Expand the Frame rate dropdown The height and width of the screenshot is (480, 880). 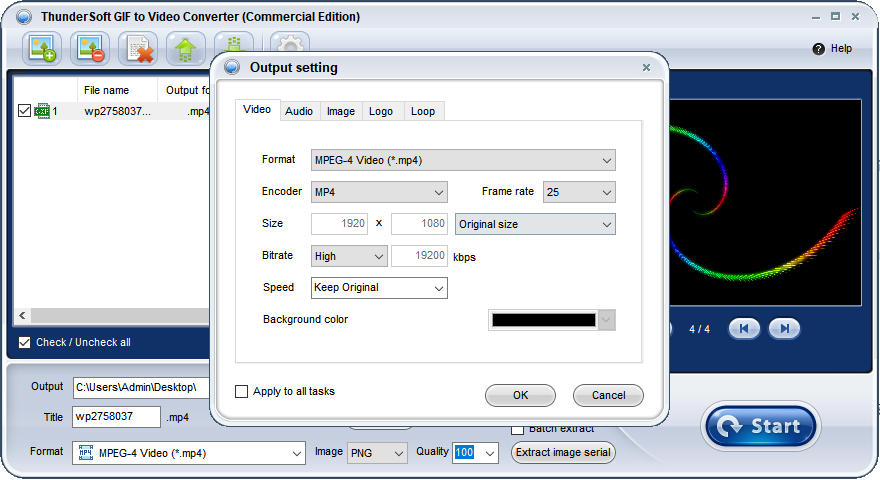tap(579, 192)
